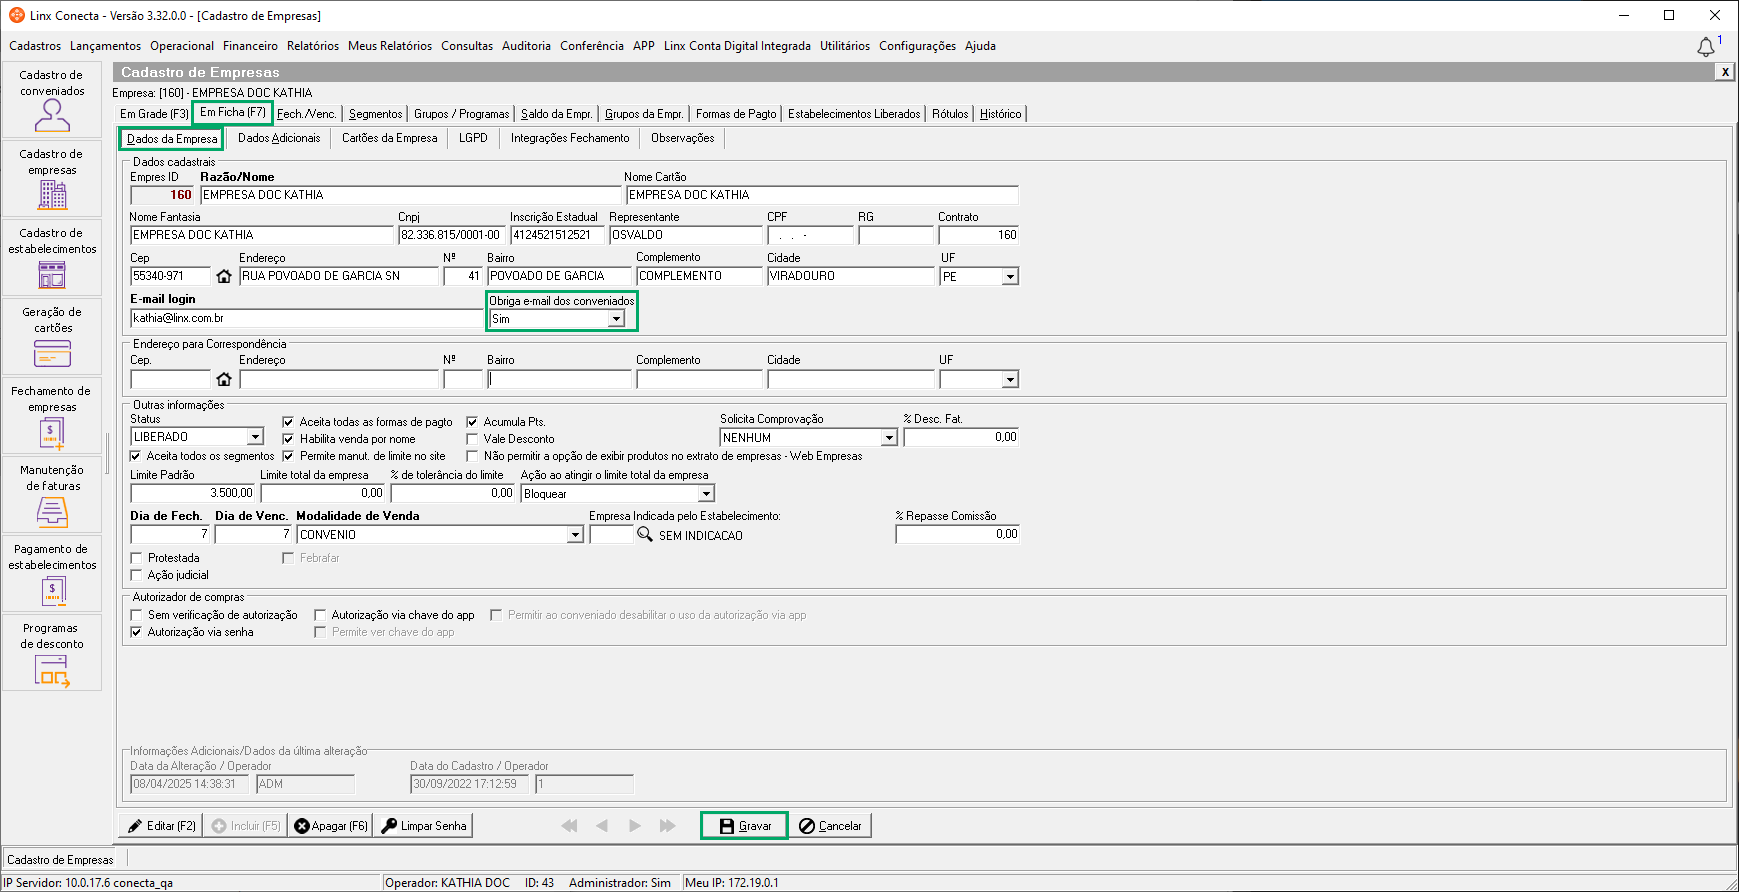Switch to LGPD tab
The height and width of the screenshot is (892, 1739).
[473, 138]
